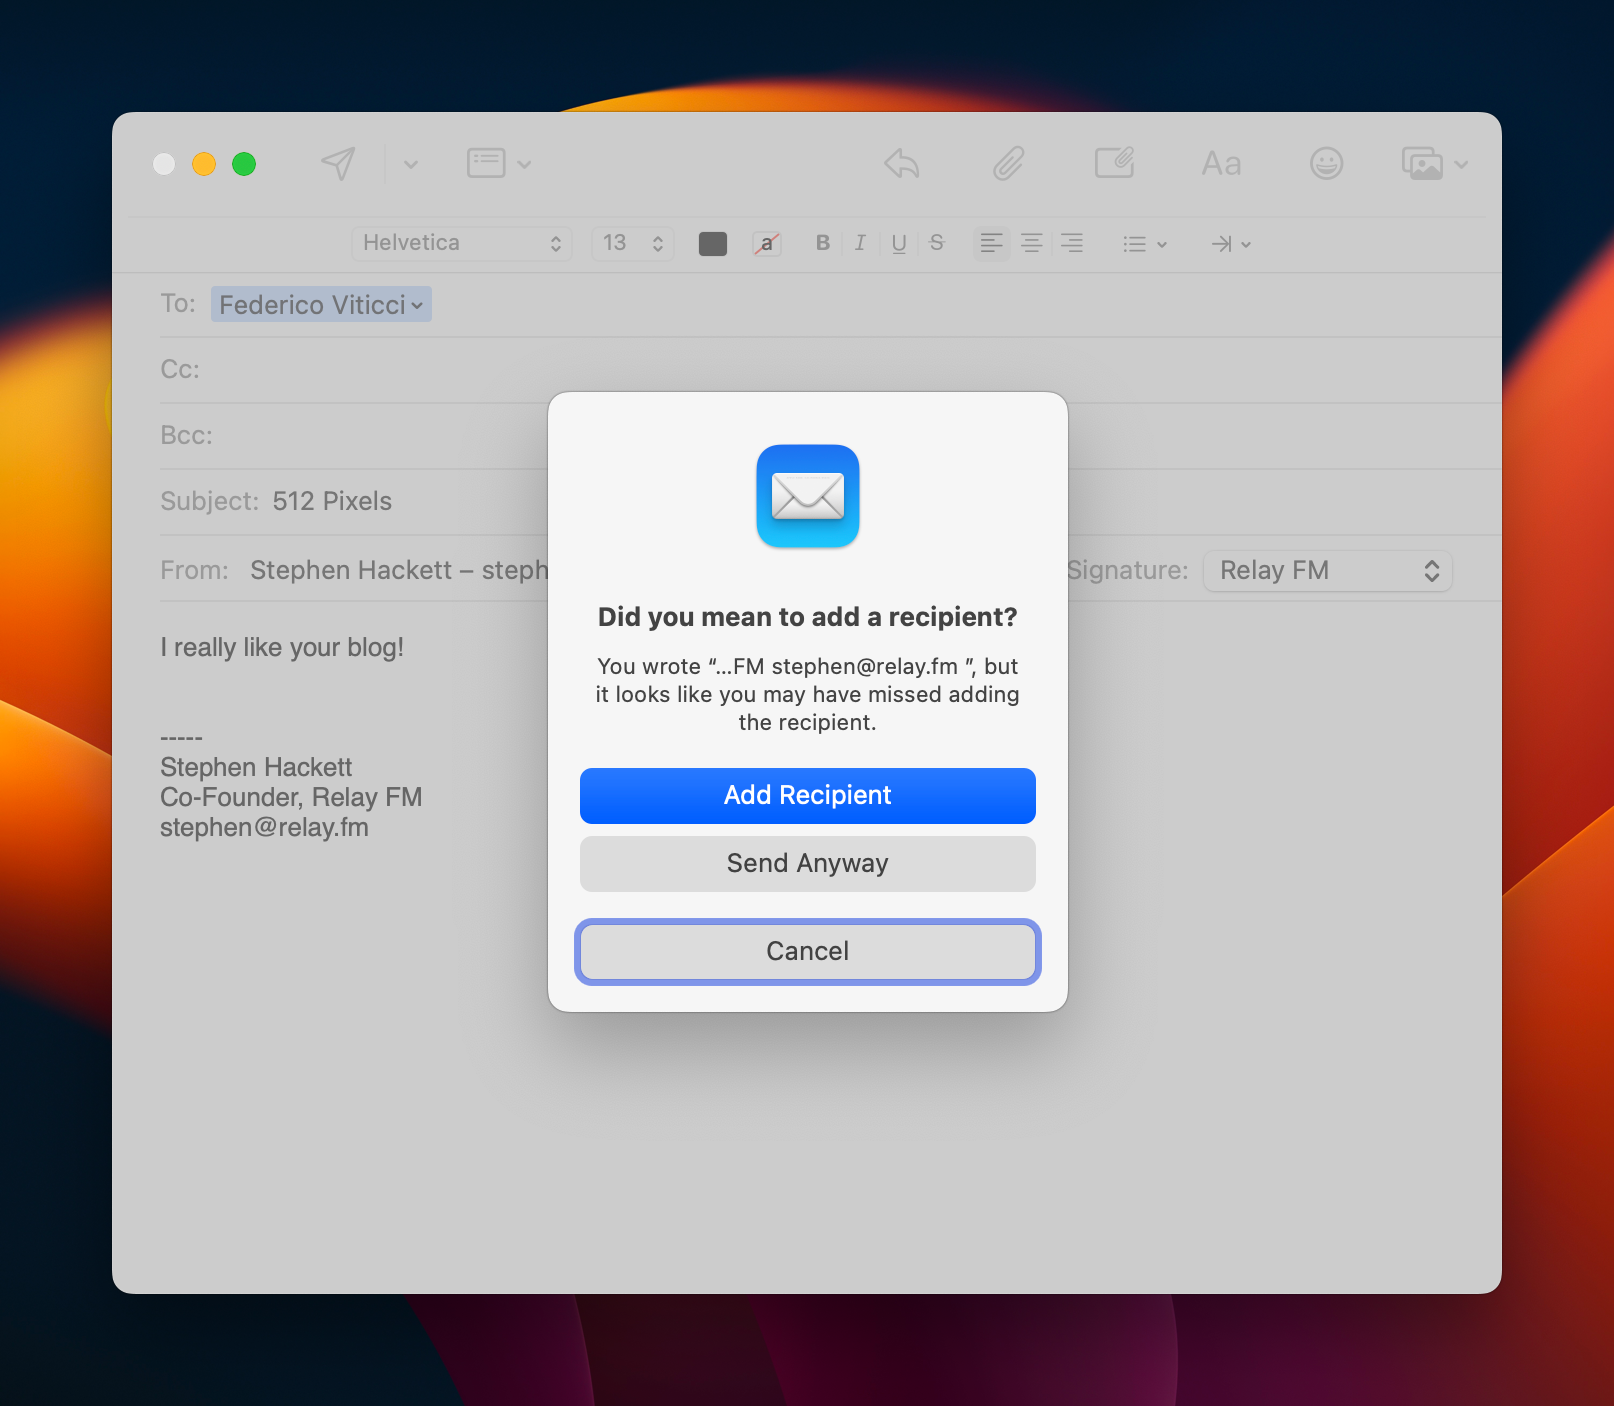Screen dimensions: 1614x1406
Task: Open the Photo Browser icon
Action: [1422, 163]
